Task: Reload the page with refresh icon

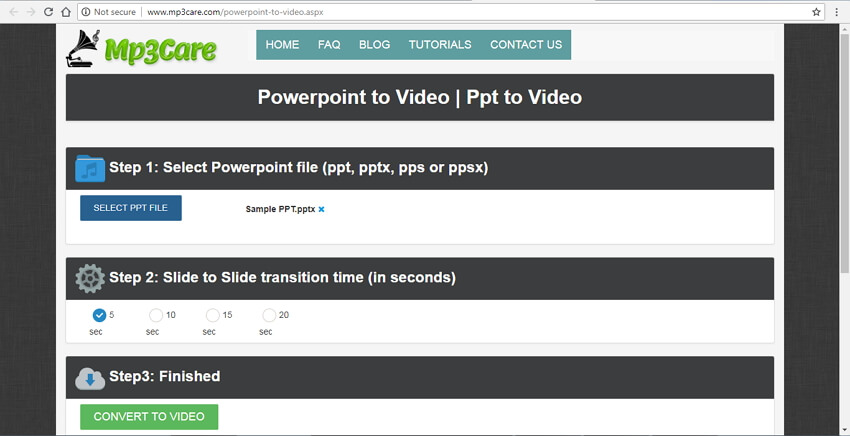Action: (x=48, y=12)
